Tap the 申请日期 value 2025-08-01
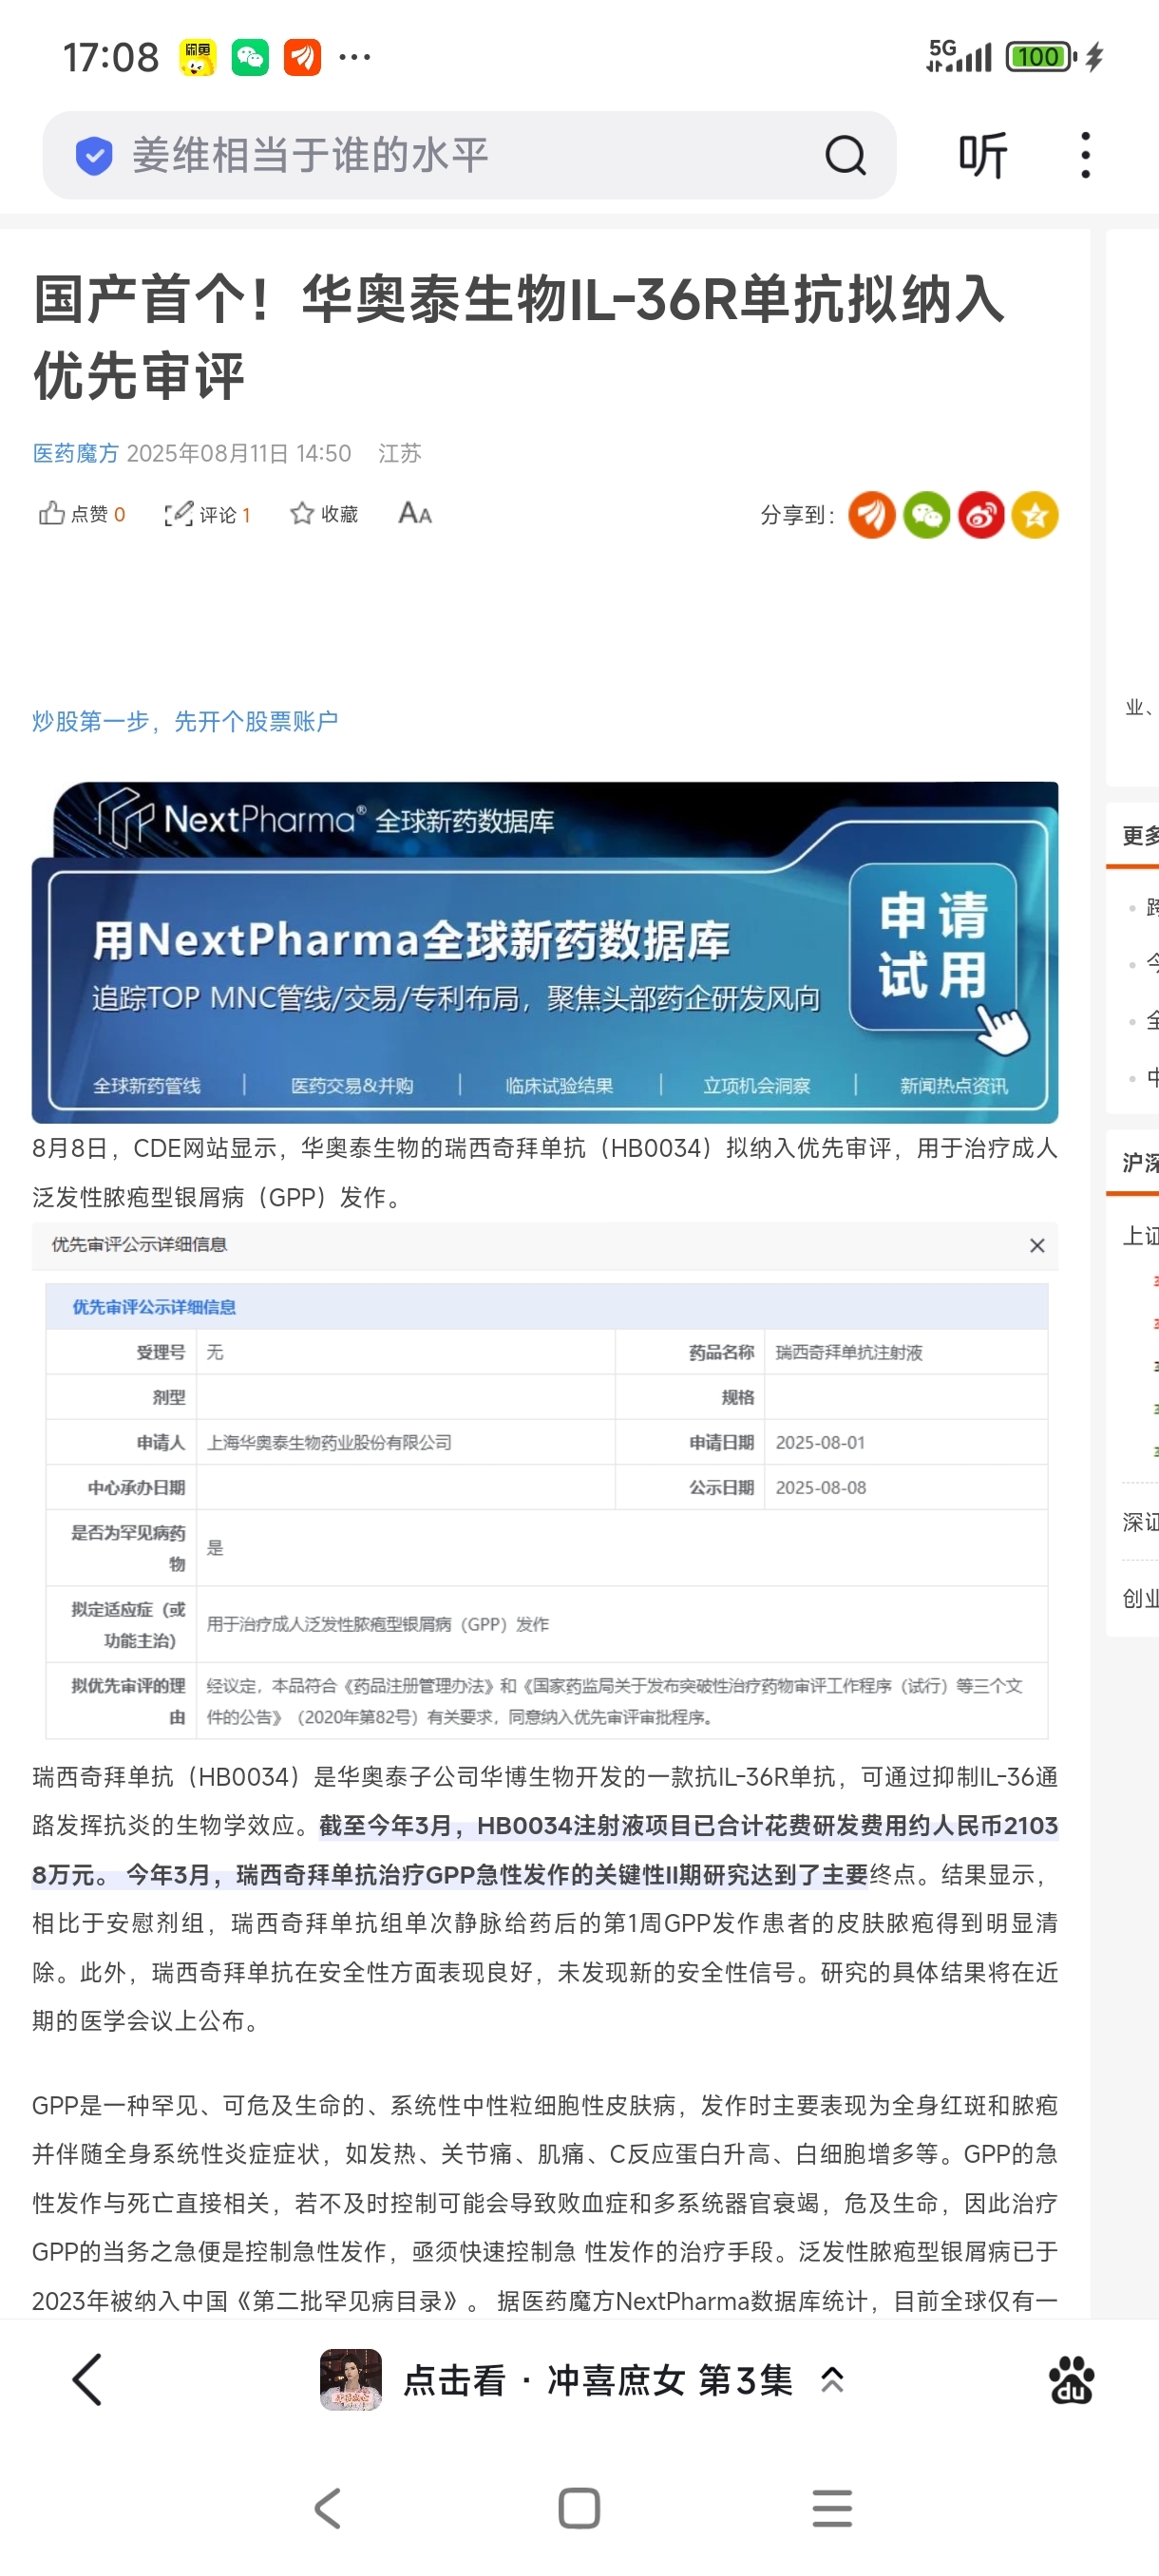 pos(820,1442)
